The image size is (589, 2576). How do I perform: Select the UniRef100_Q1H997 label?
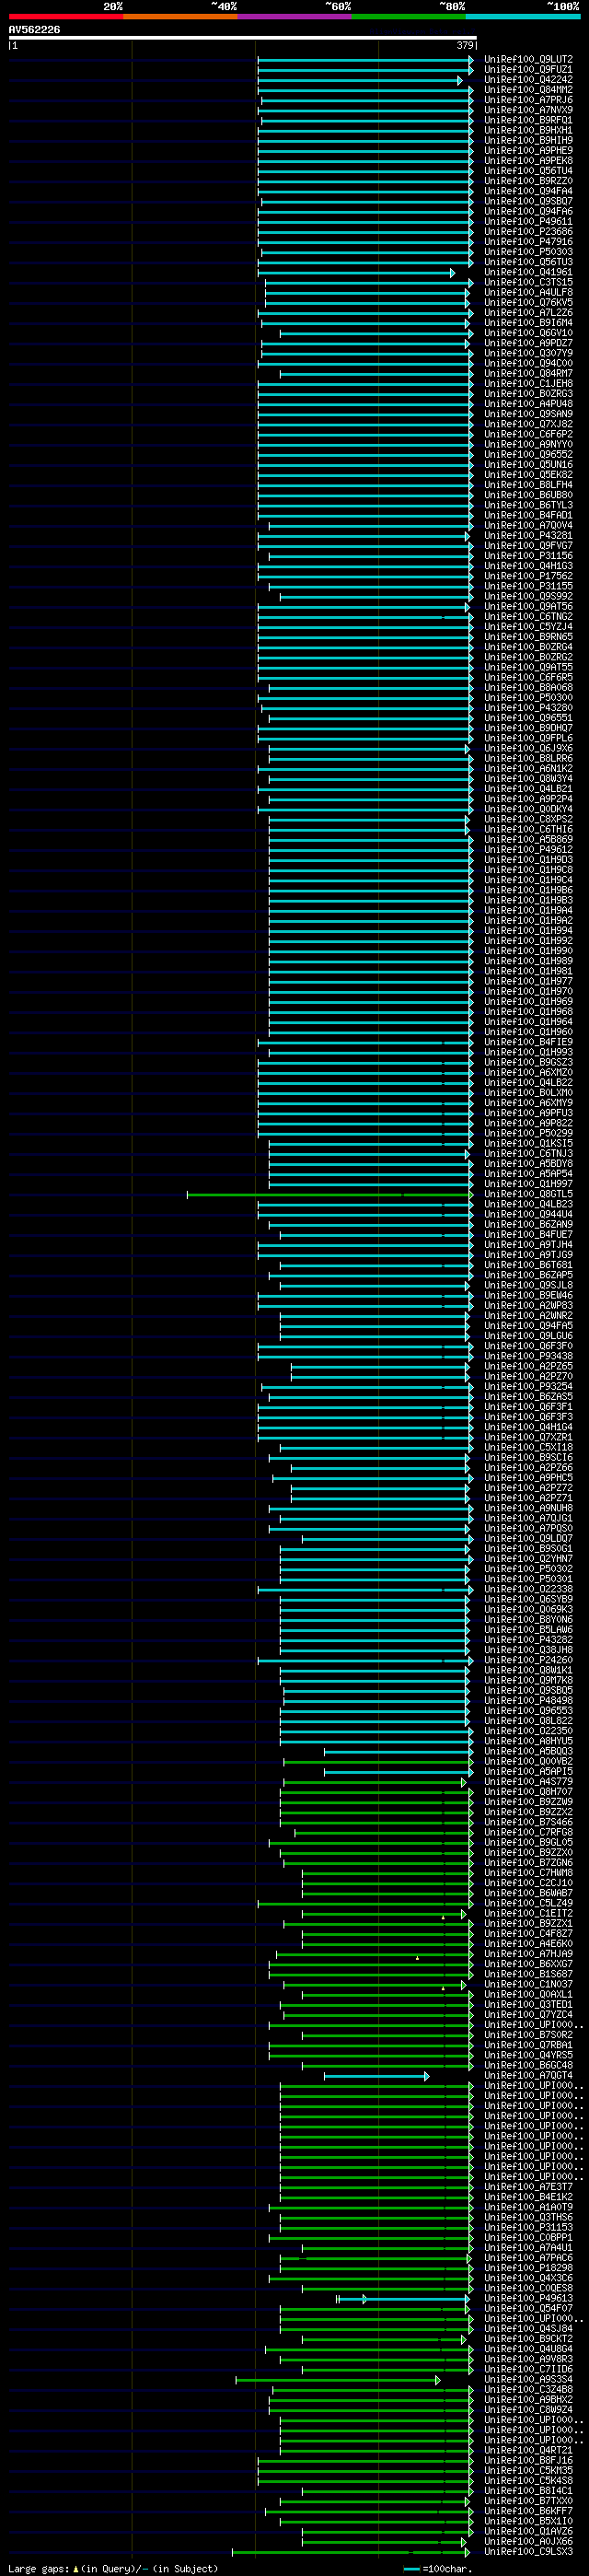pos(529,1184)
